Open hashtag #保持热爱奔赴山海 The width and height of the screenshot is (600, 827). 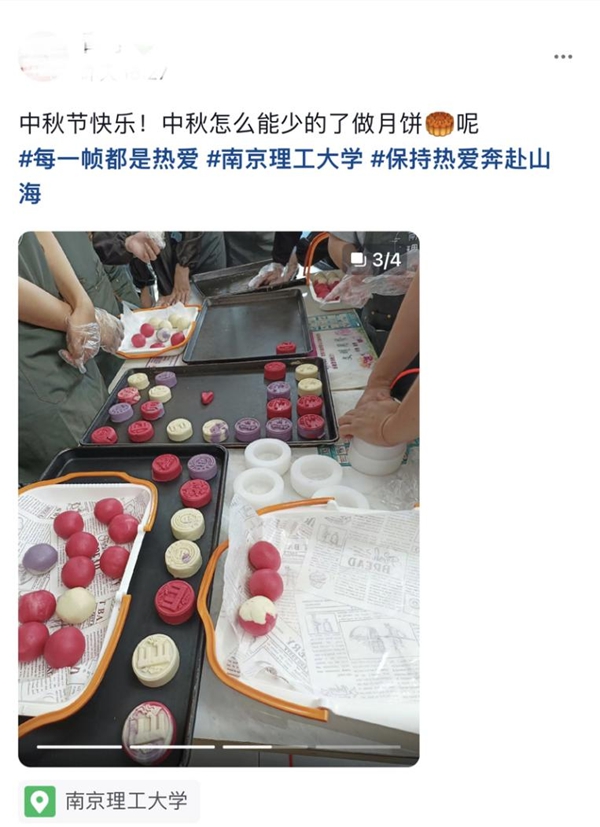click(x=285, y=176)
